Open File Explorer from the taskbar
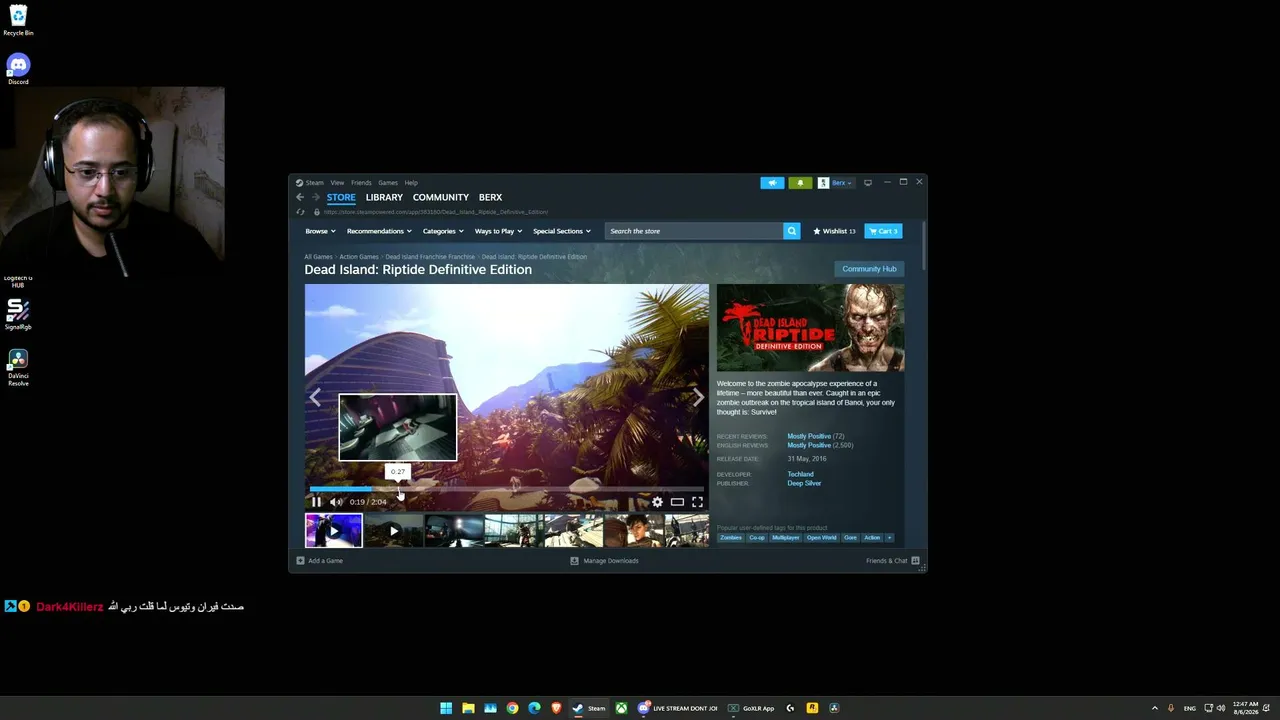1280x720 pixels. (x=468, y=708)
